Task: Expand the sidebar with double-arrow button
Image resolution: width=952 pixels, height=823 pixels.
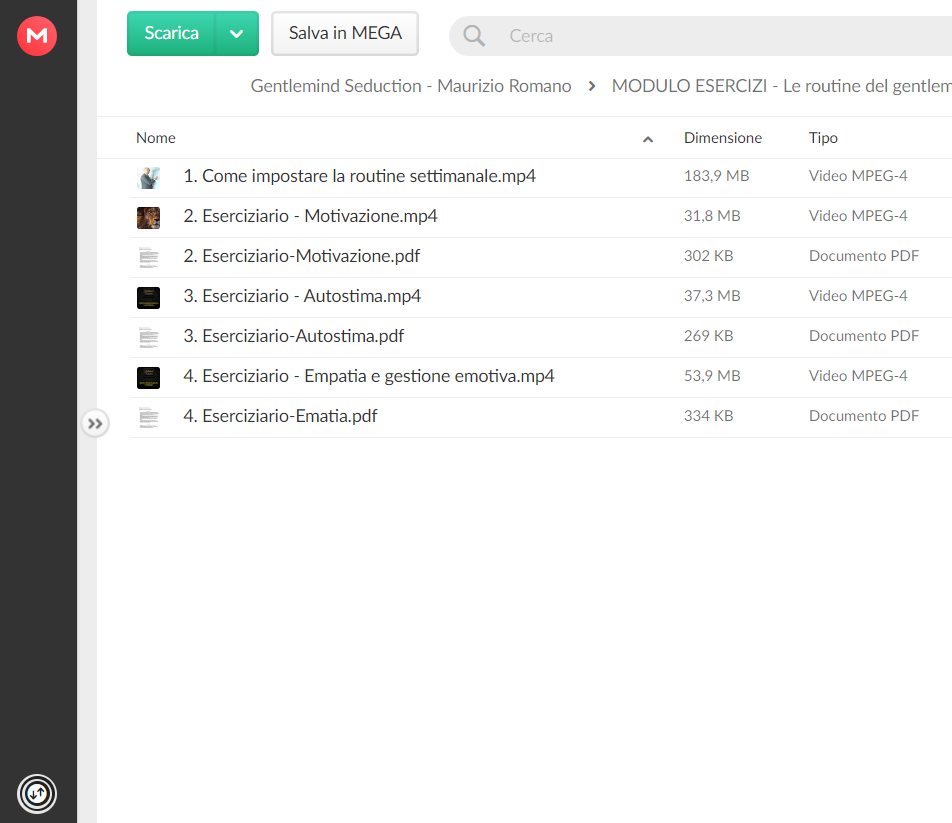Action: tap(95, 424)
